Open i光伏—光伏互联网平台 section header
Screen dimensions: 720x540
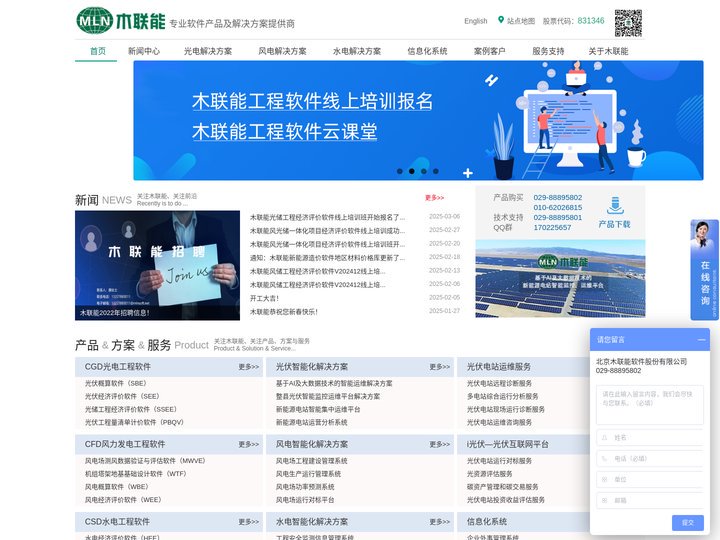click(x=507, y=444)
